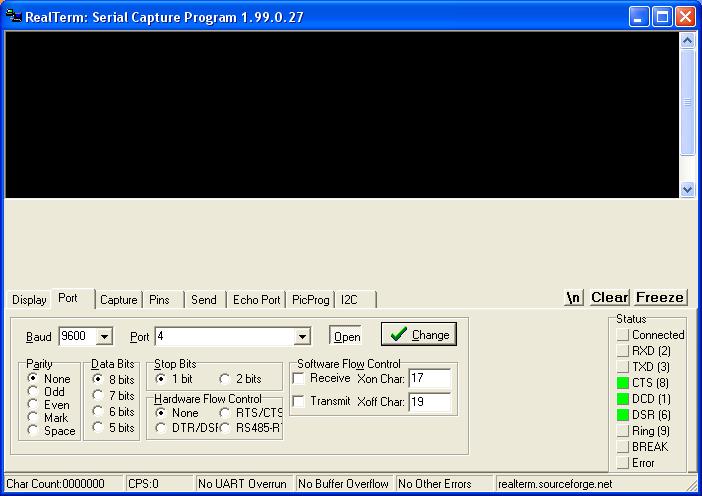Viewport: 702px width, 496px height.
Task: Click the Xon Char input field
Action: [x=429, y=379]
